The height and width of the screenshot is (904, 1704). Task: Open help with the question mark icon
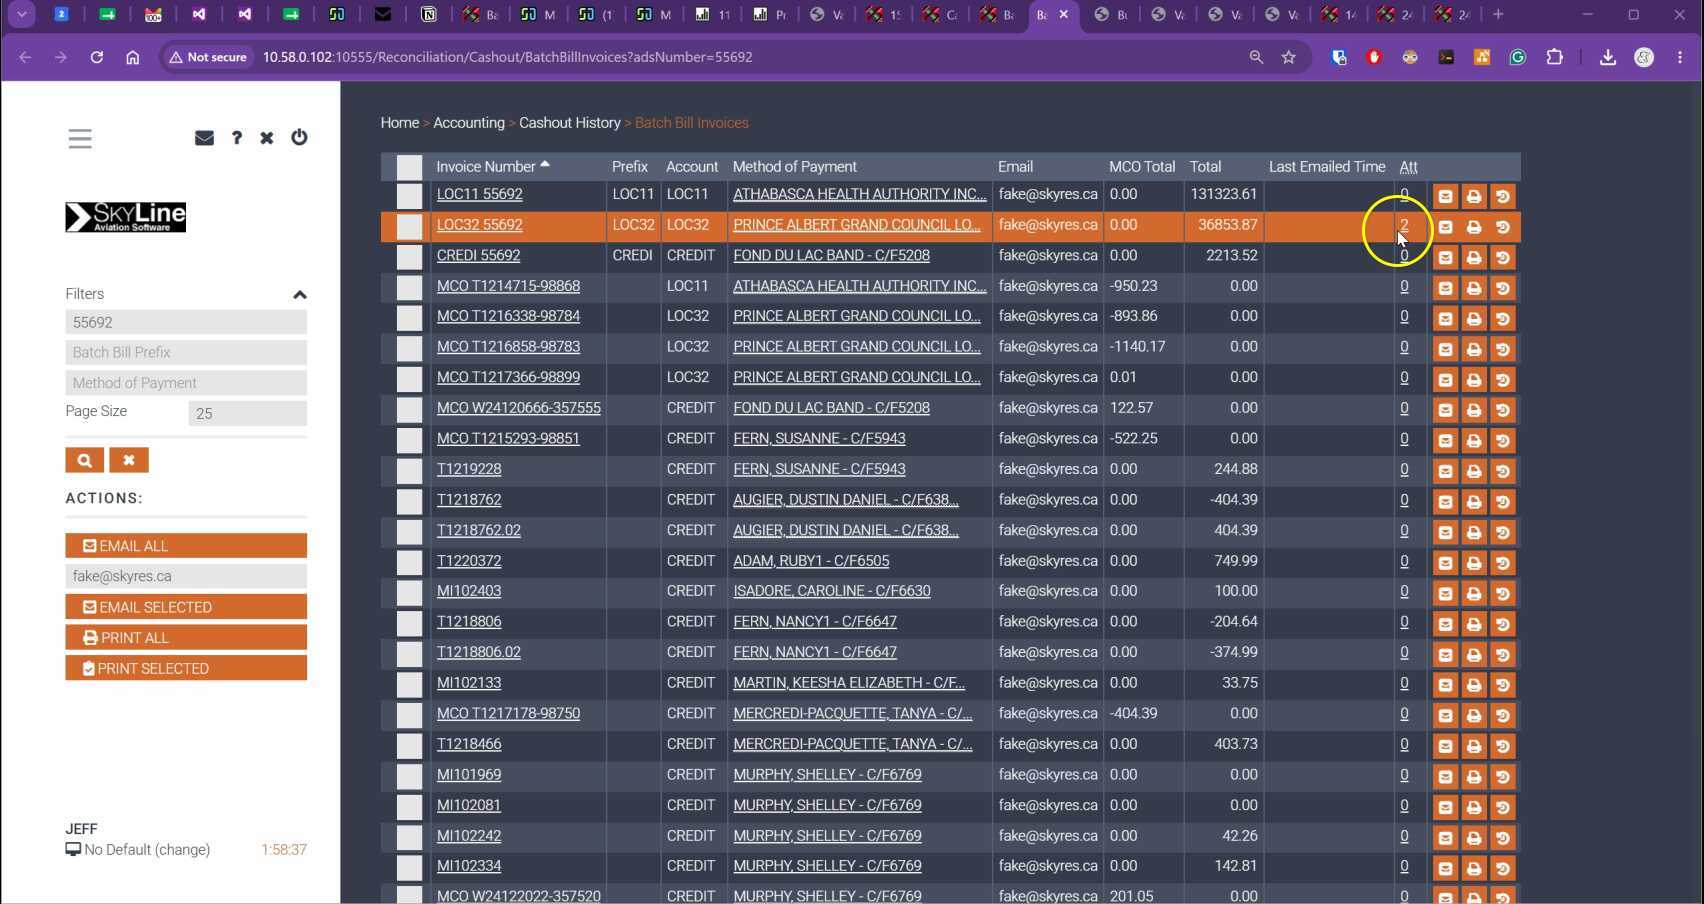[x=237, y=138]
